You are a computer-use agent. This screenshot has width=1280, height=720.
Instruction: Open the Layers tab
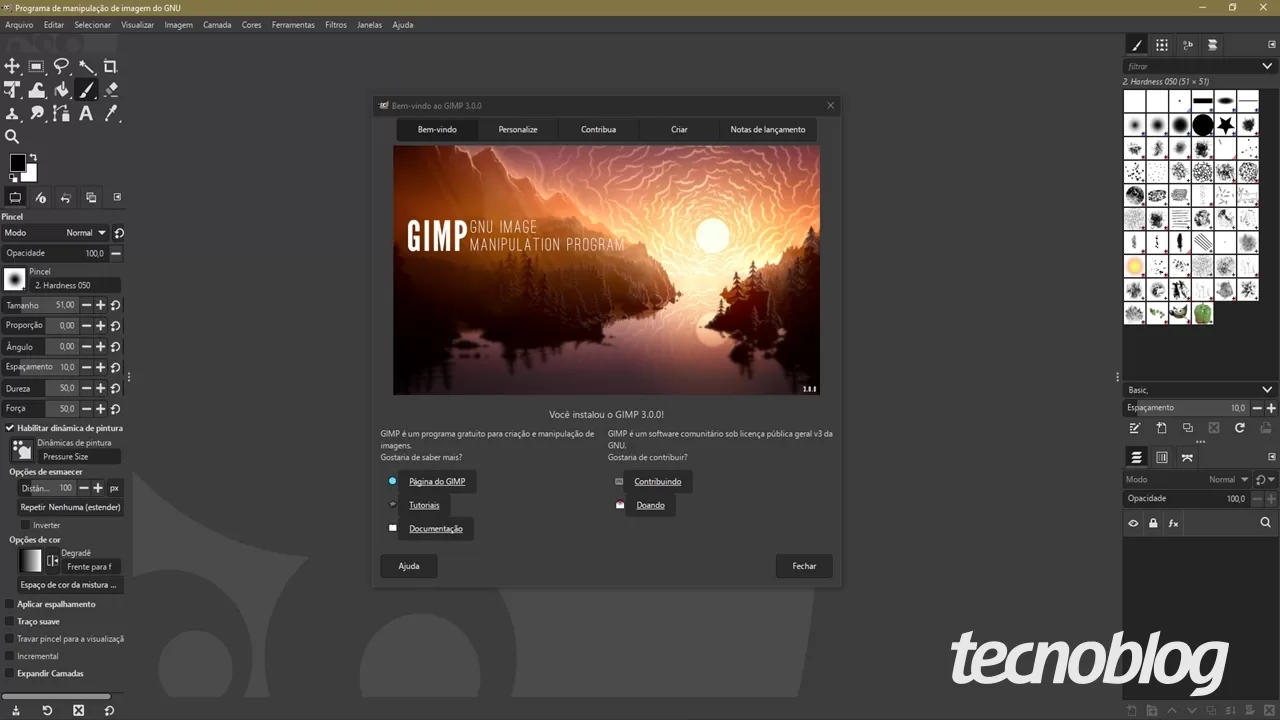[1136, 457]
